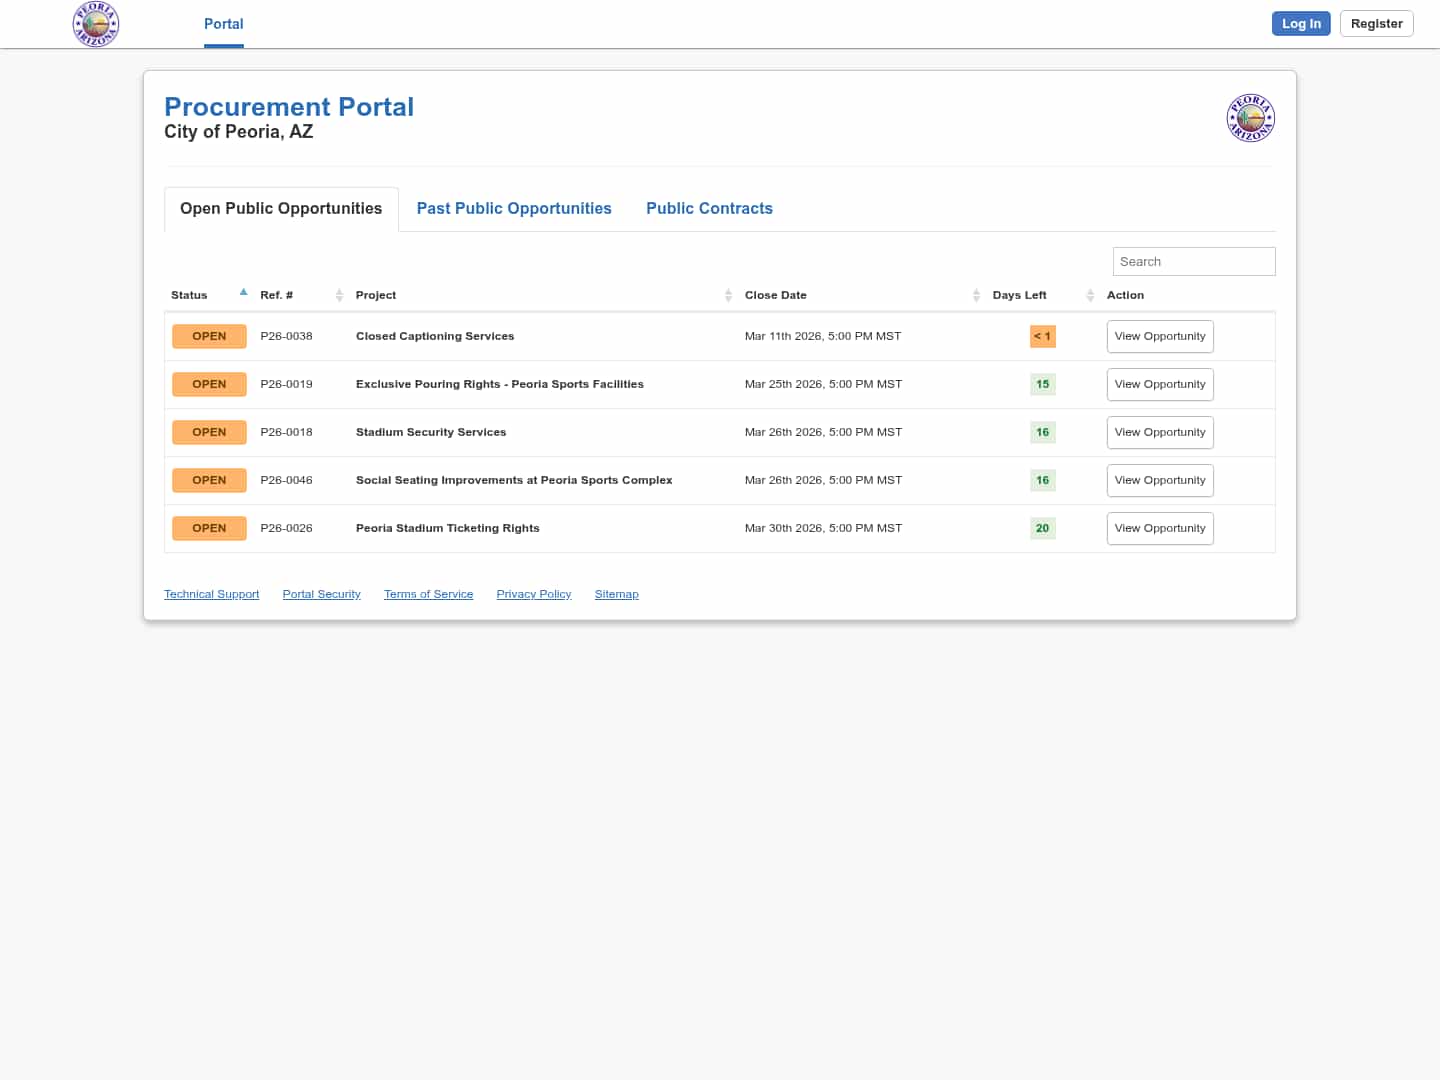The height and width of the screenshot is (1080, 1440).
Task: Sort by Project column arrows
Action: pos(728,295)
